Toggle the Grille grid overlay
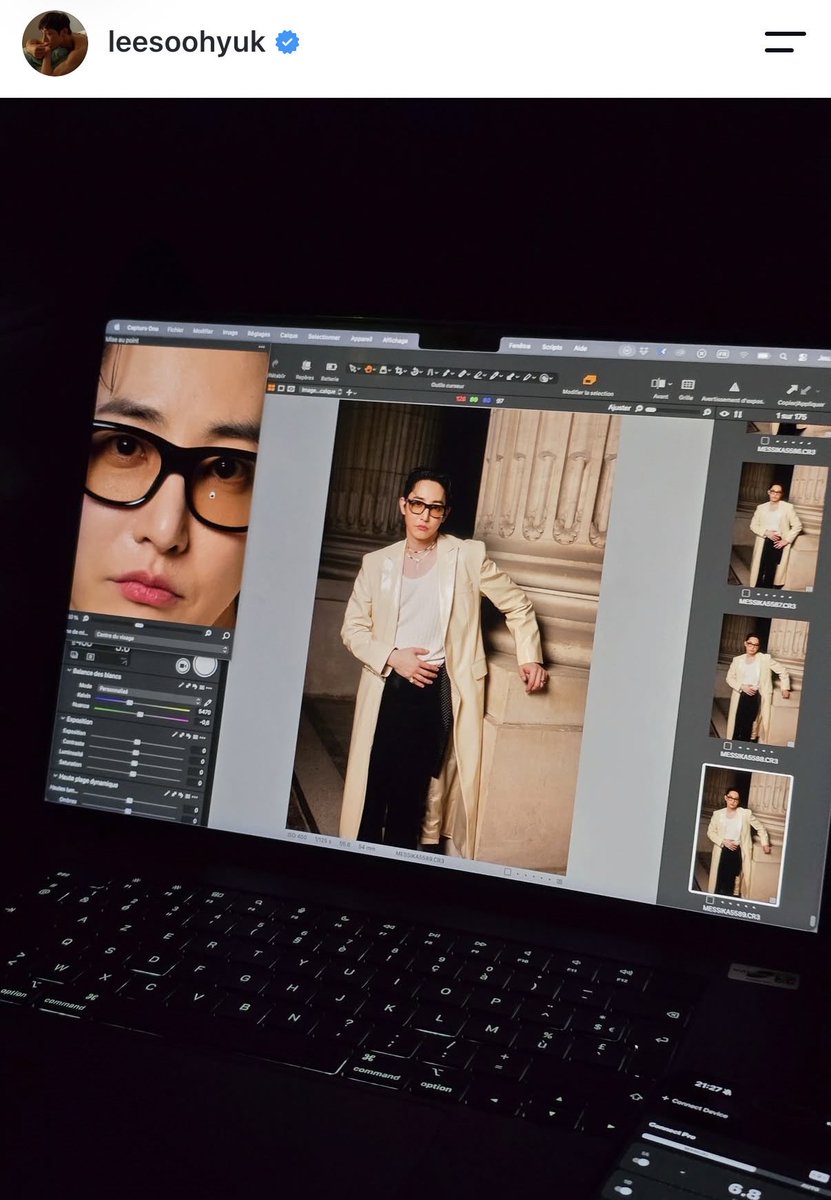The width and height of the screenshot is (831, 1200). [687, 384]
